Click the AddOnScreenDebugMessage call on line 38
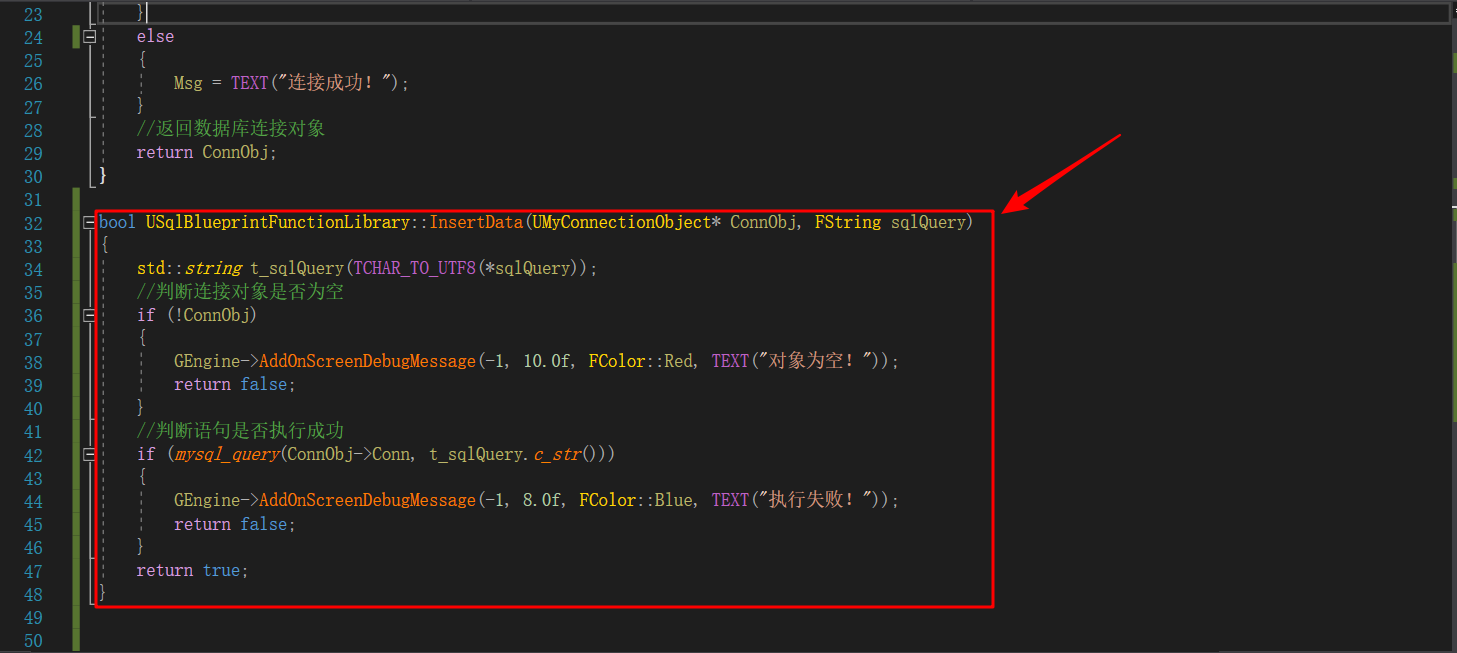 click(367, 361)
